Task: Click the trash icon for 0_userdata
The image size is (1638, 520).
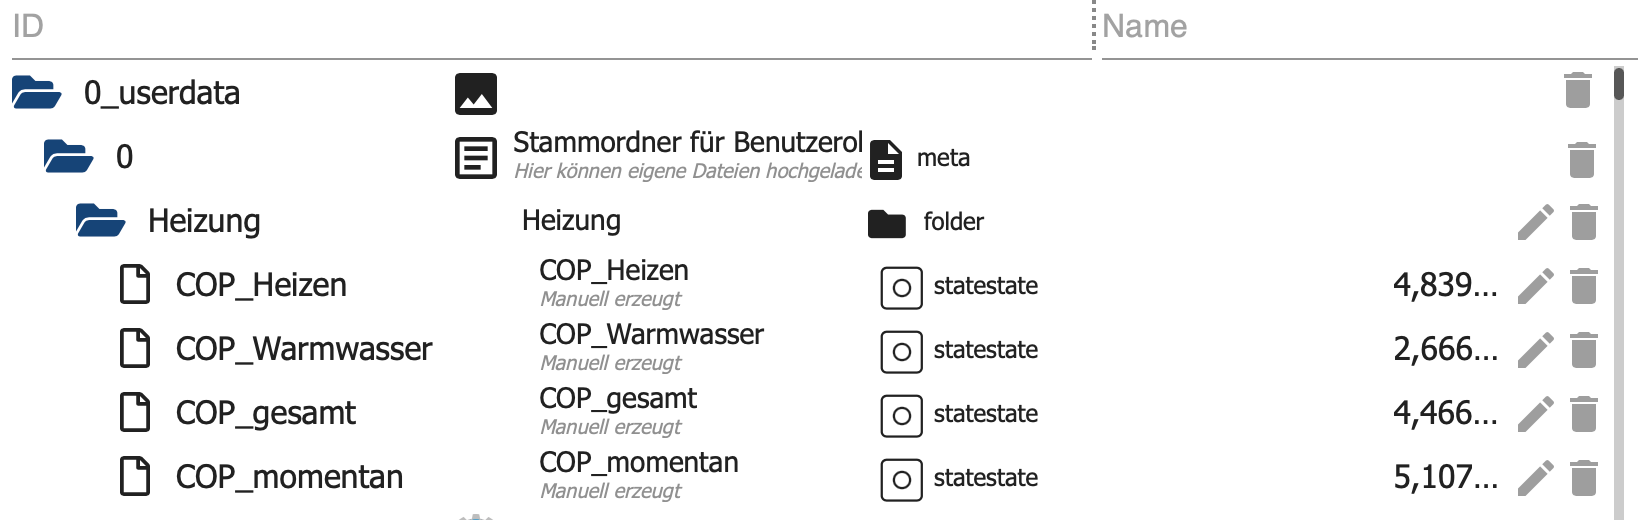Action: pos(1577,90)
